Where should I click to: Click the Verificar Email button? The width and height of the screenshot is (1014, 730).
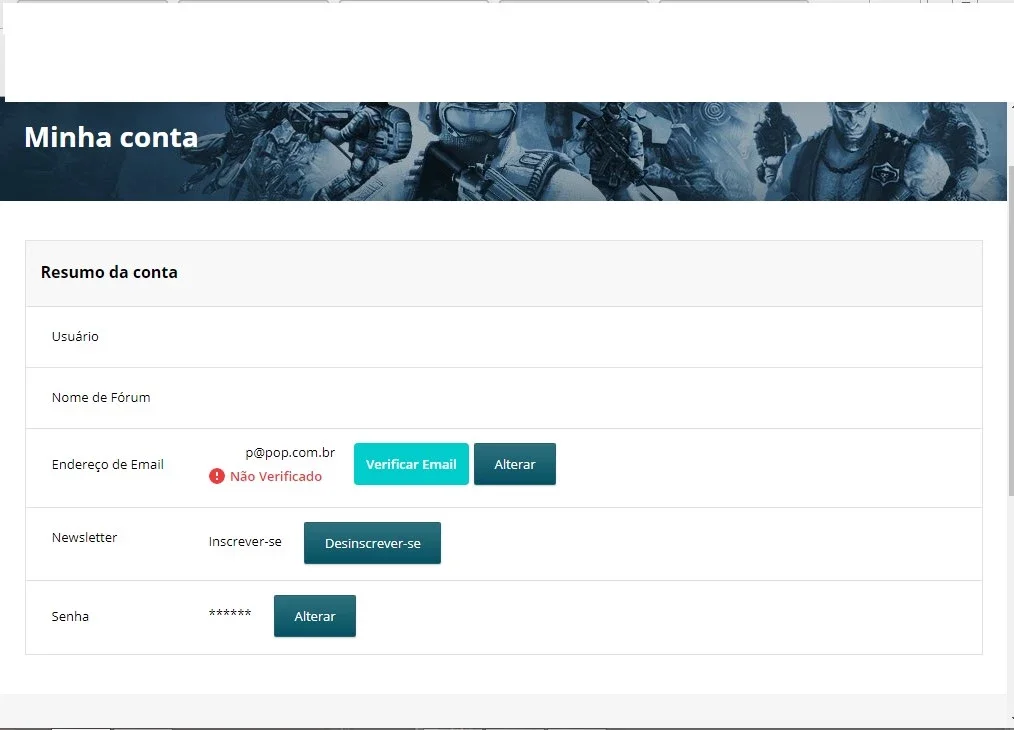(x=411, y=464)
